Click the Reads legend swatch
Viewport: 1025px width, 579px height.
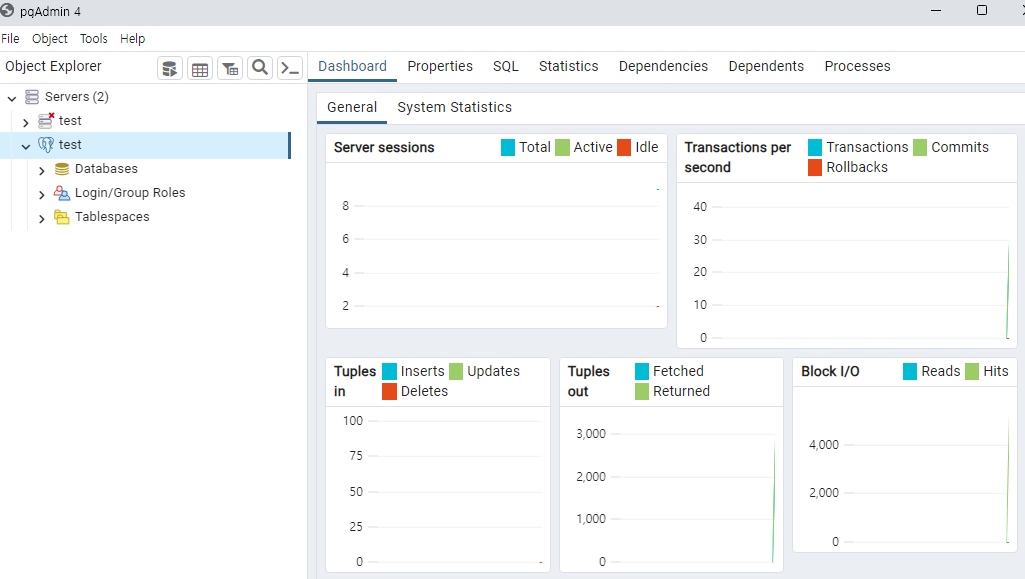click(x=910, y=372)
